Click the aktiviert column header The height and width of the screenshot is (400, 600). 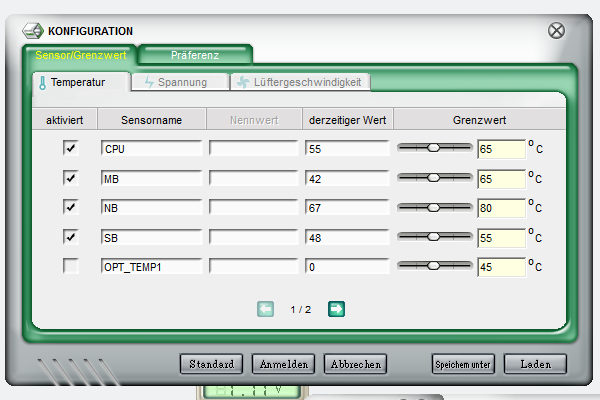(x=65, y=120)
